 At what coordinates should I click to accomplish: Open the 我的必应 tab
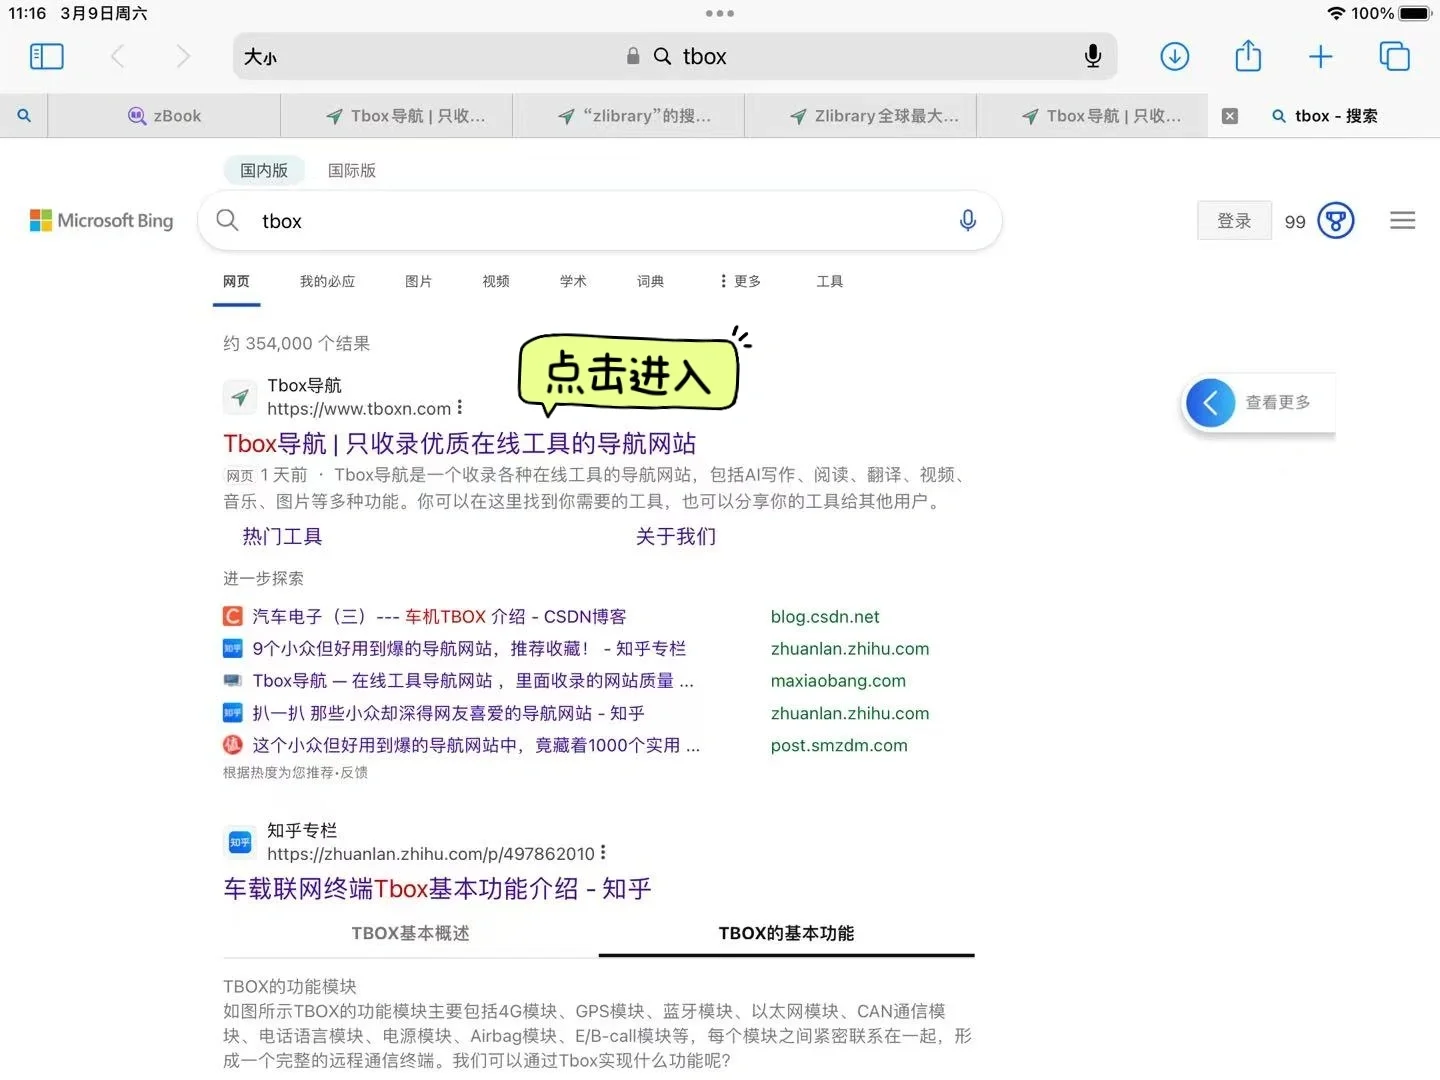pos(327,281)
